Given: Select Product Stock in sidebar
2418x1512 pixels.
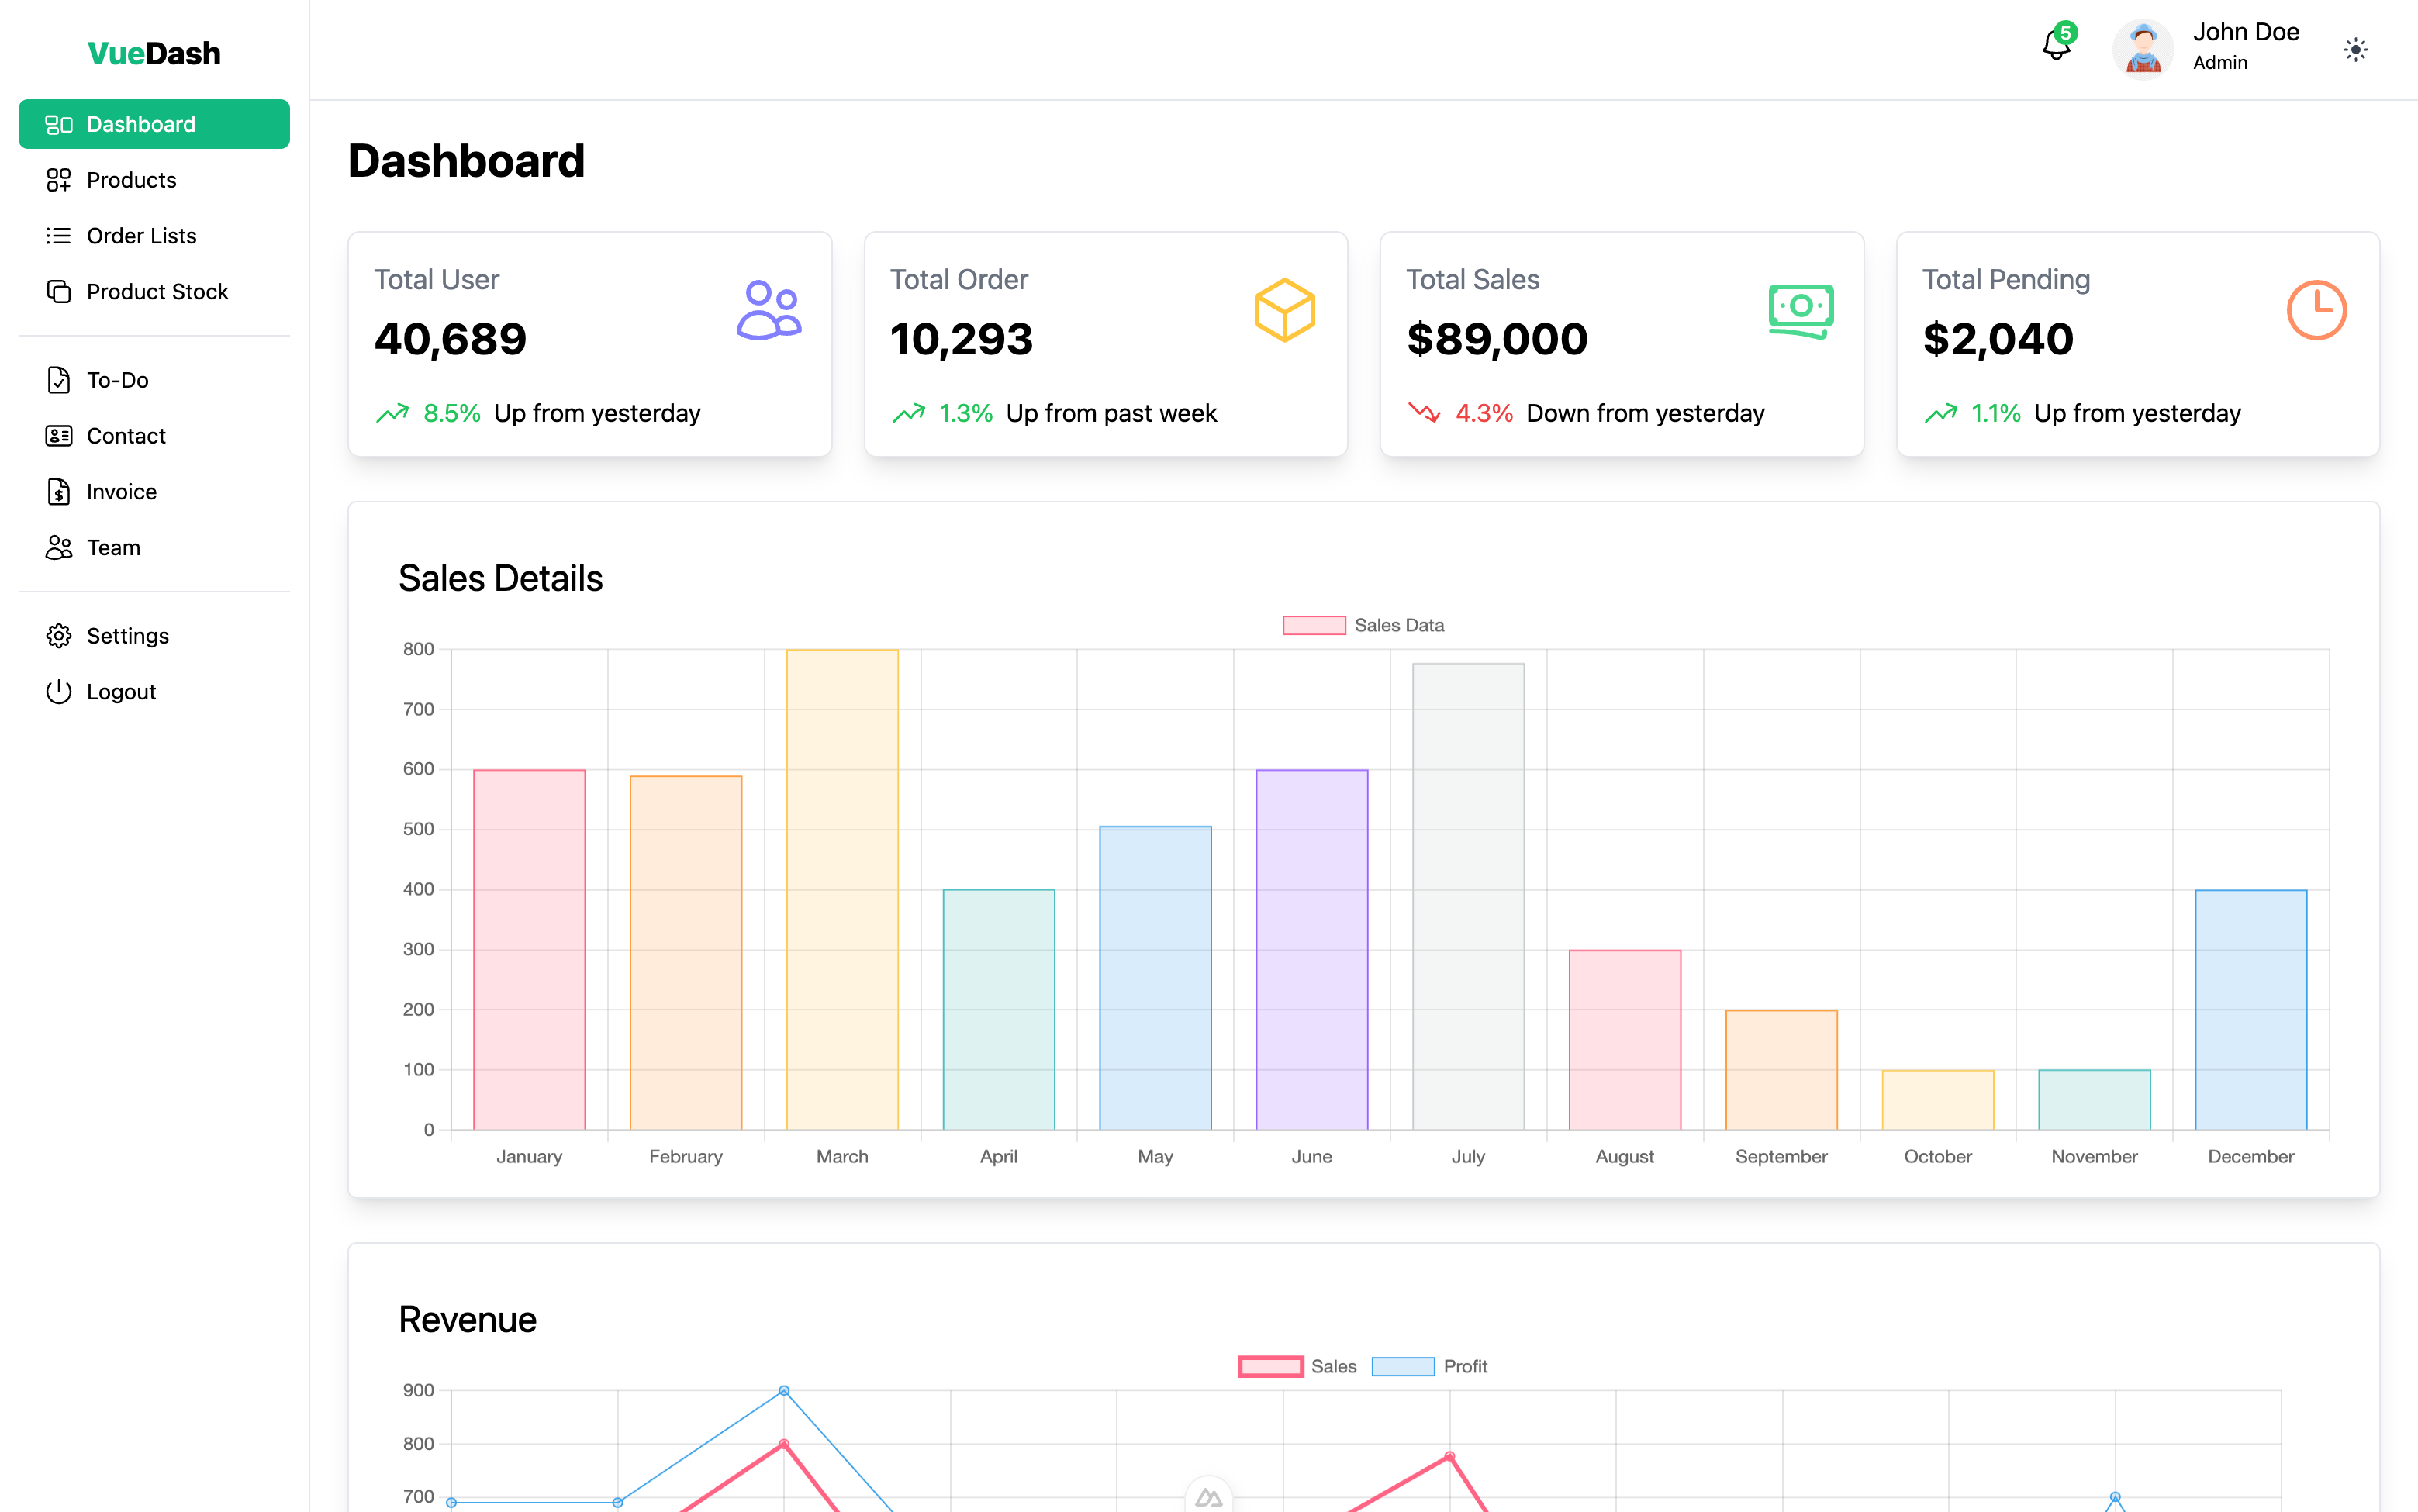Looking at the screenshot, I should [154, 292].
